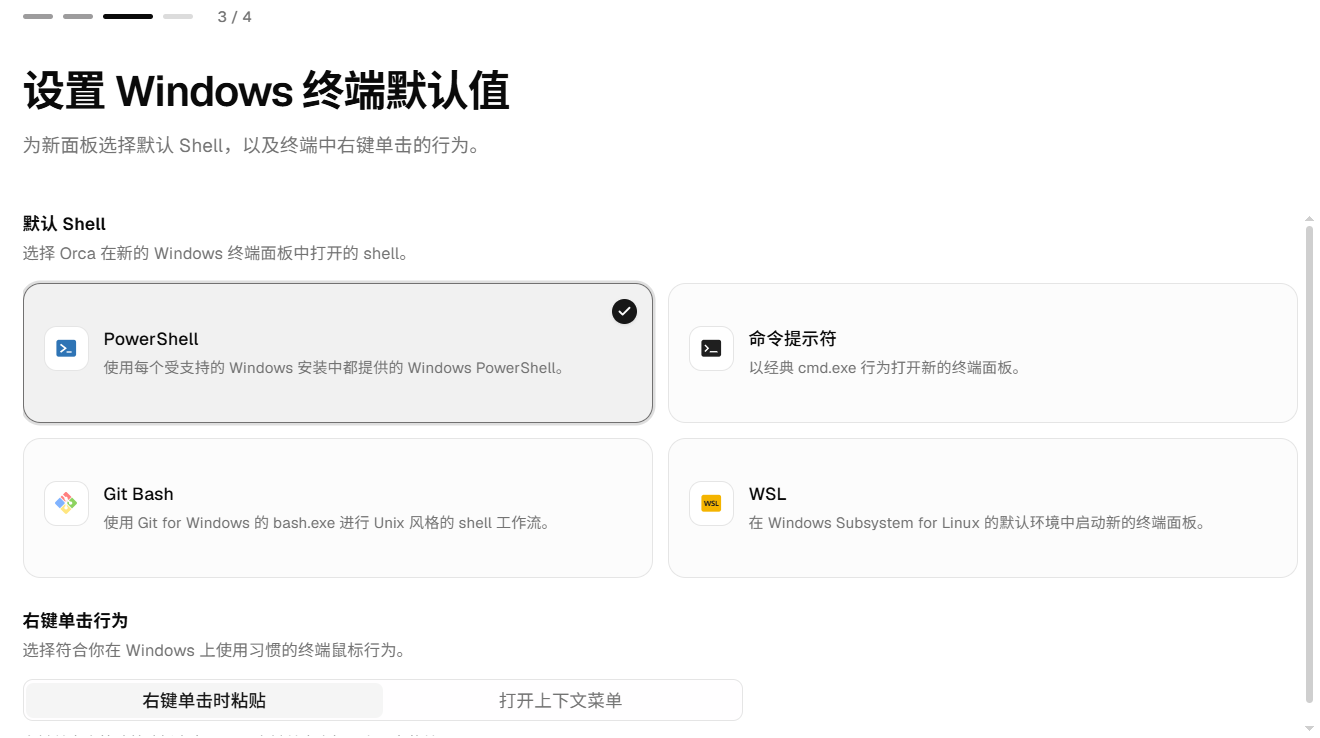Click the 右键单击行为 section label
This screenshot has height=738, width=1320.
75,621
